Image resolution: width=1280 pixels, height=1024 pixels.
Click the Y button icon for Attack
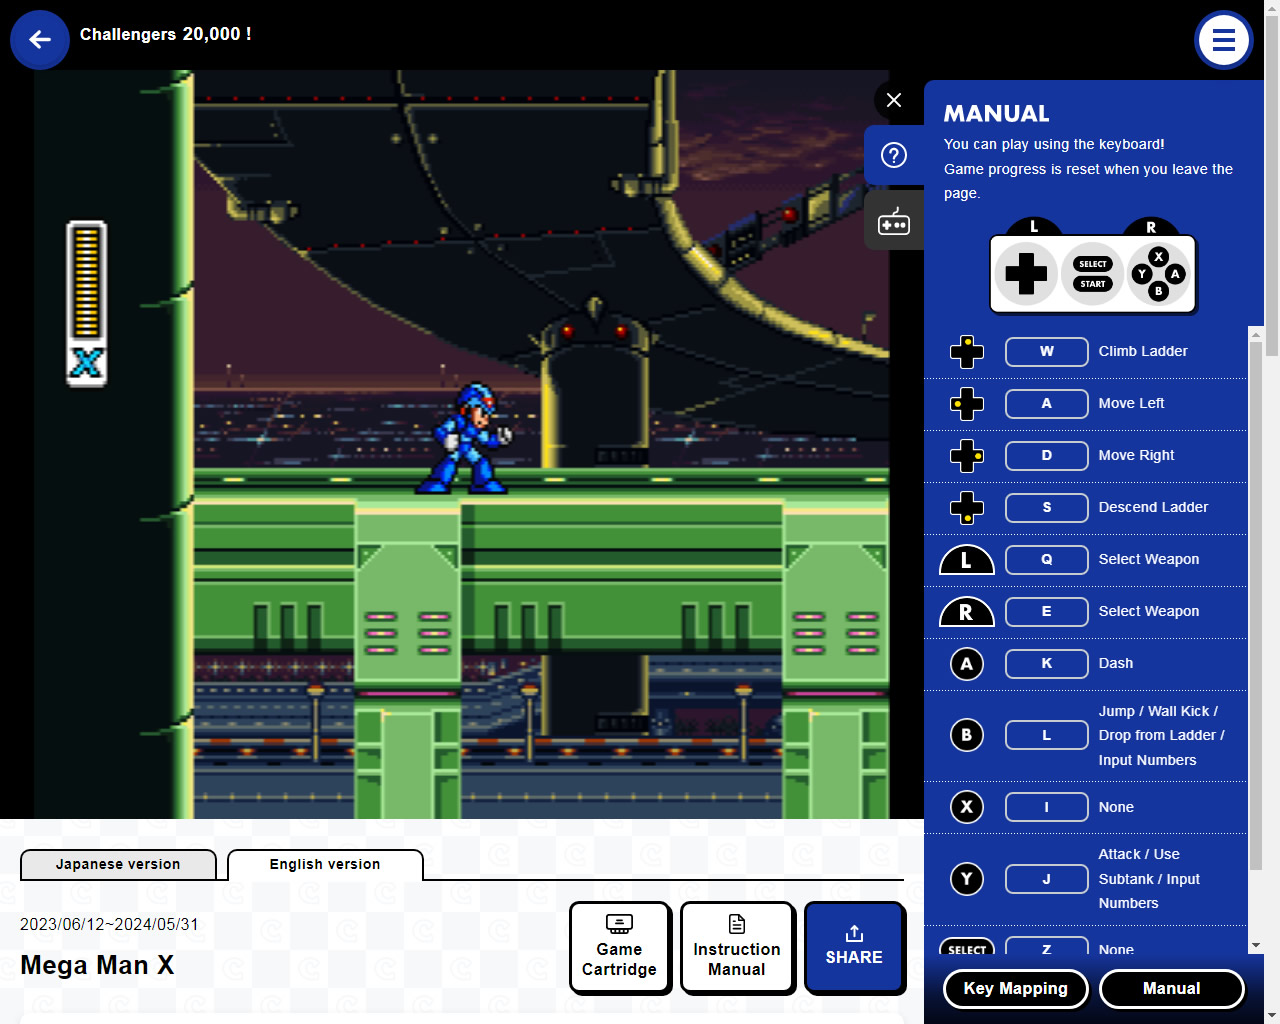pos(967,879)
